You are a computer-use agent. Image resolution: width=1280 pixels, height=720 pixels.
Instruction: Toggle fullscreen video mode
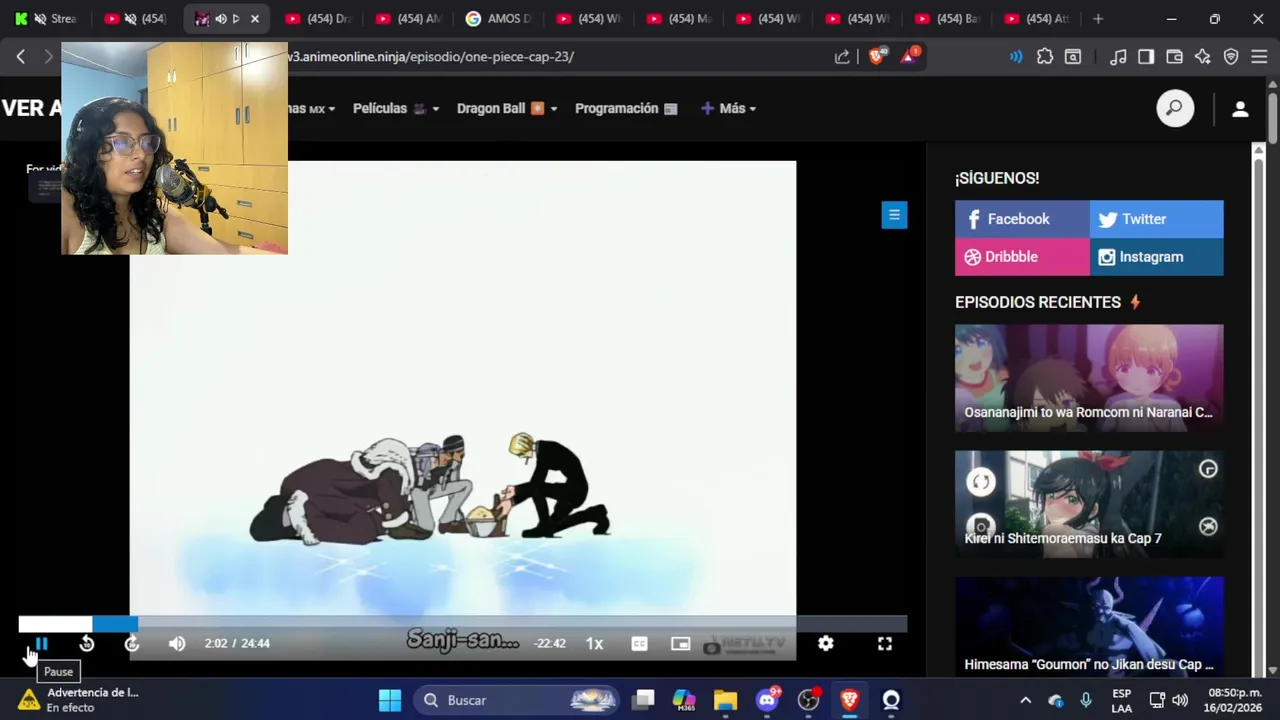click(885, 644)
